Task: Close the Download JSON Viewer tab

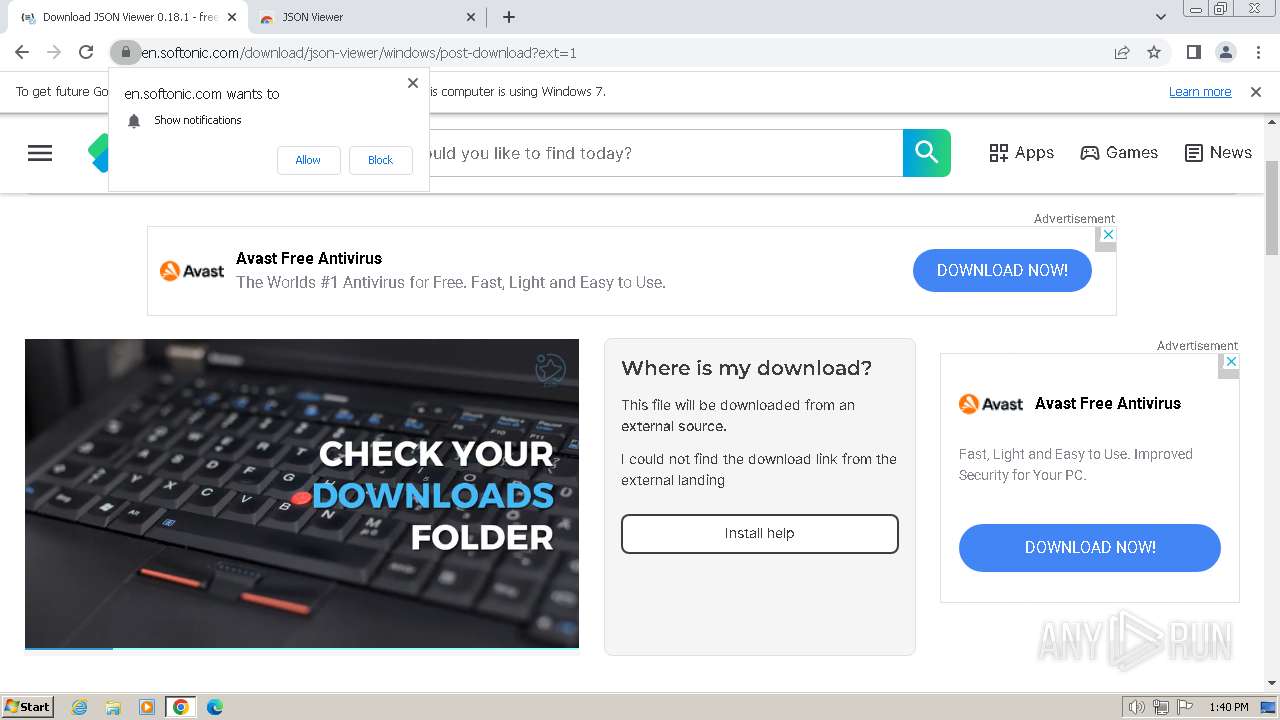Action: 231,17
